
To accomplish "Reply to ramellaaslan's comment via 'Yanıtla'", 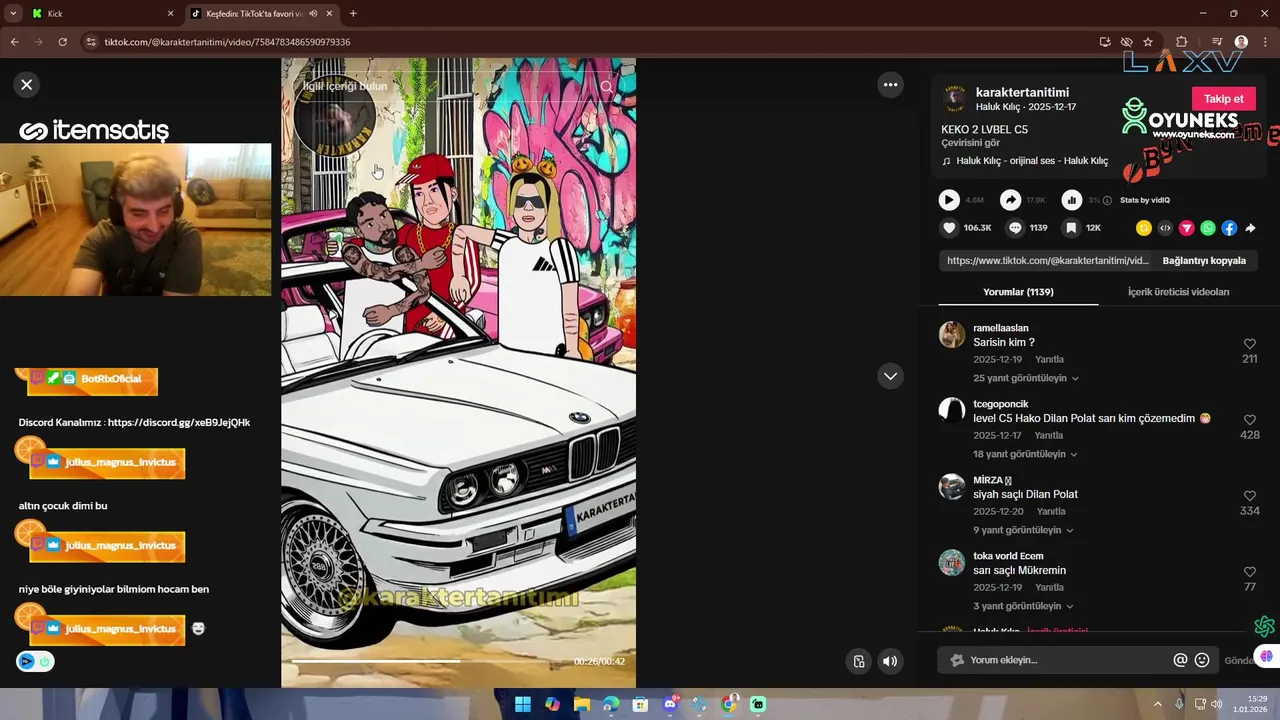I will 1049,359.
